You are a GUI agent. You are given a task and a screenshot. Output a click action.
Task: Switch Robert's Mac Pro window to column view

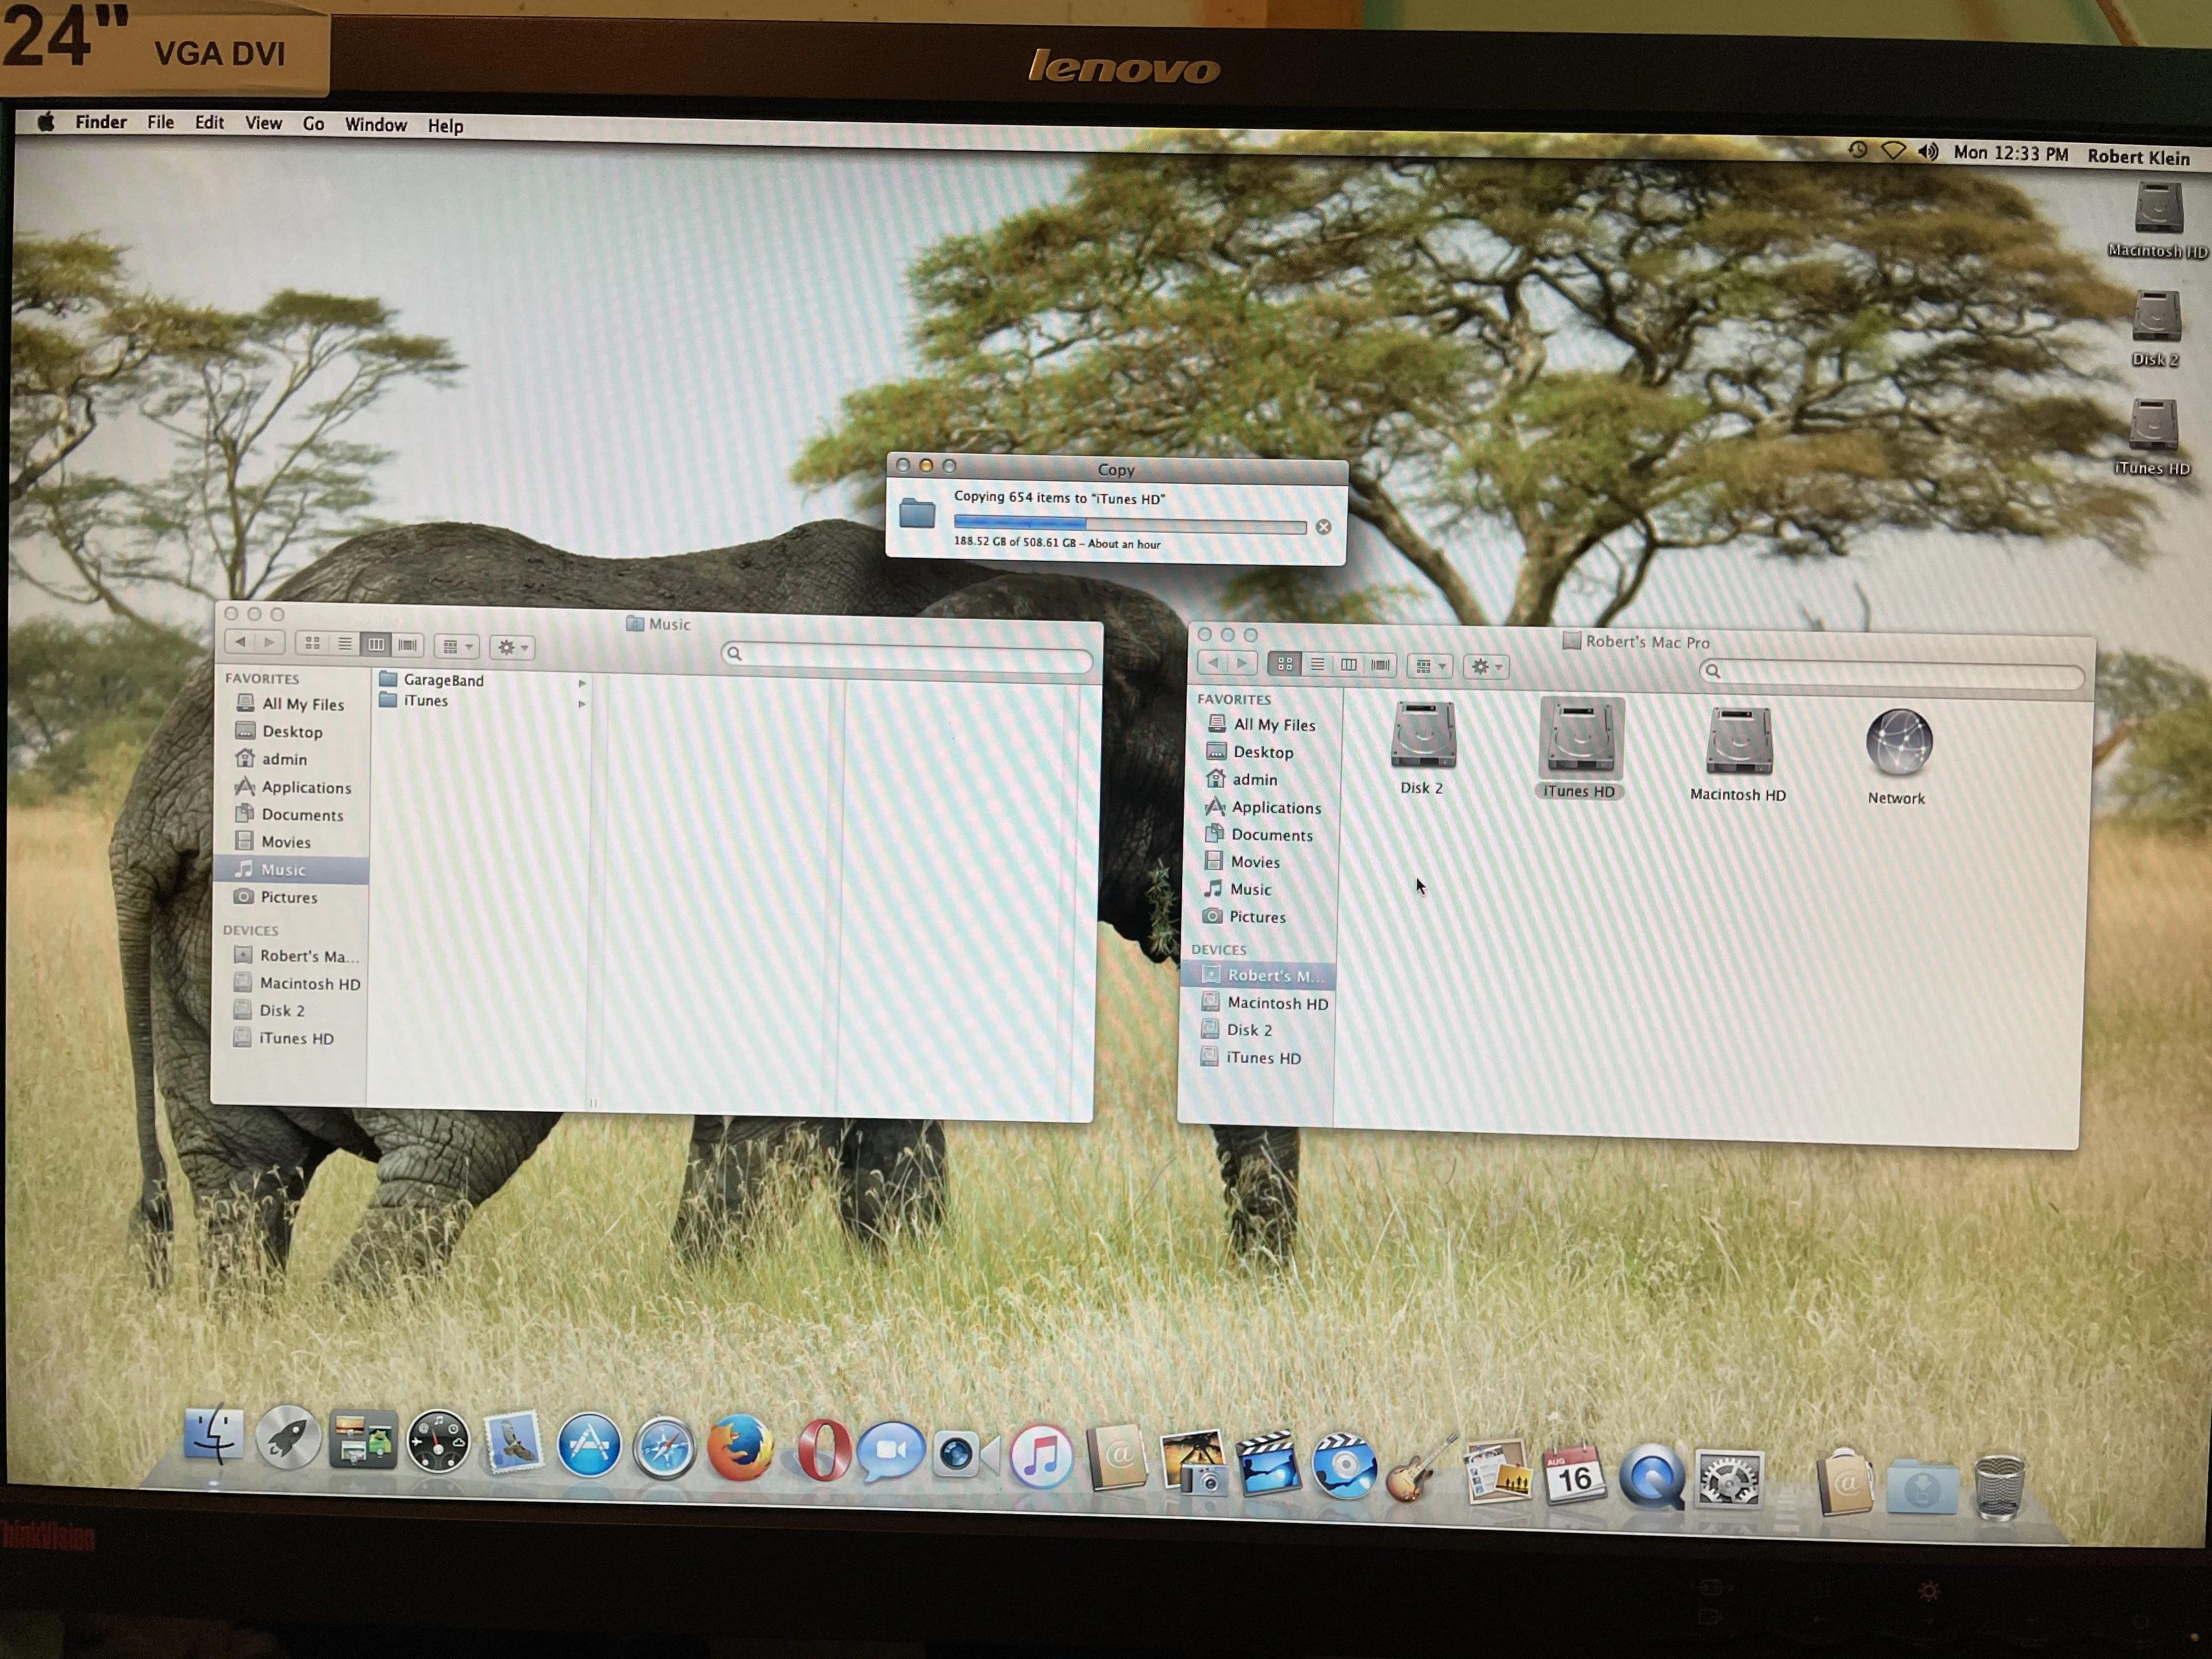click(x=1349, y=665)
